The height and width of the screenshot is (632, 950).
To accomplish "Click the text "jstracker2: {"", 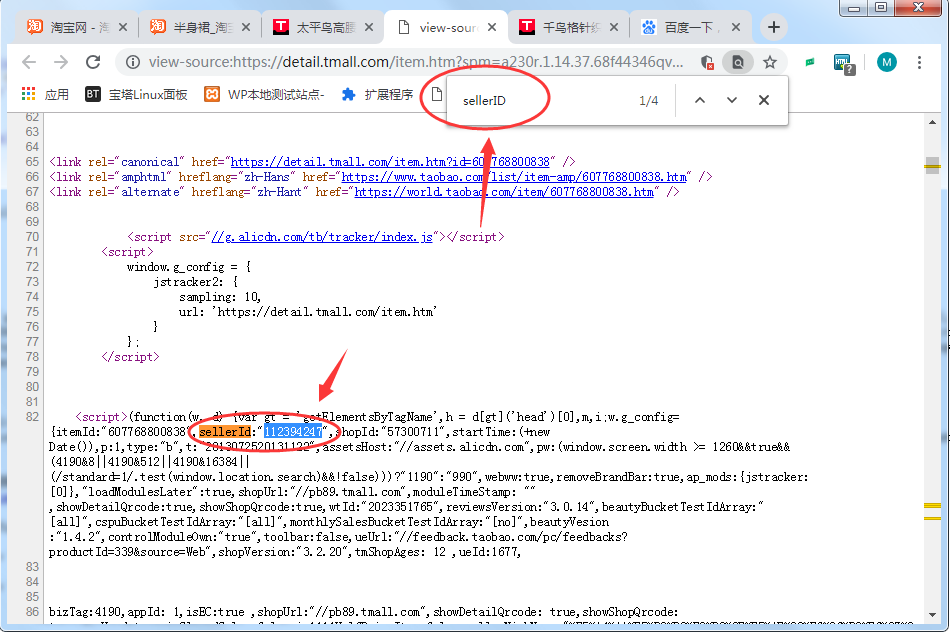I will pos(196,282).
